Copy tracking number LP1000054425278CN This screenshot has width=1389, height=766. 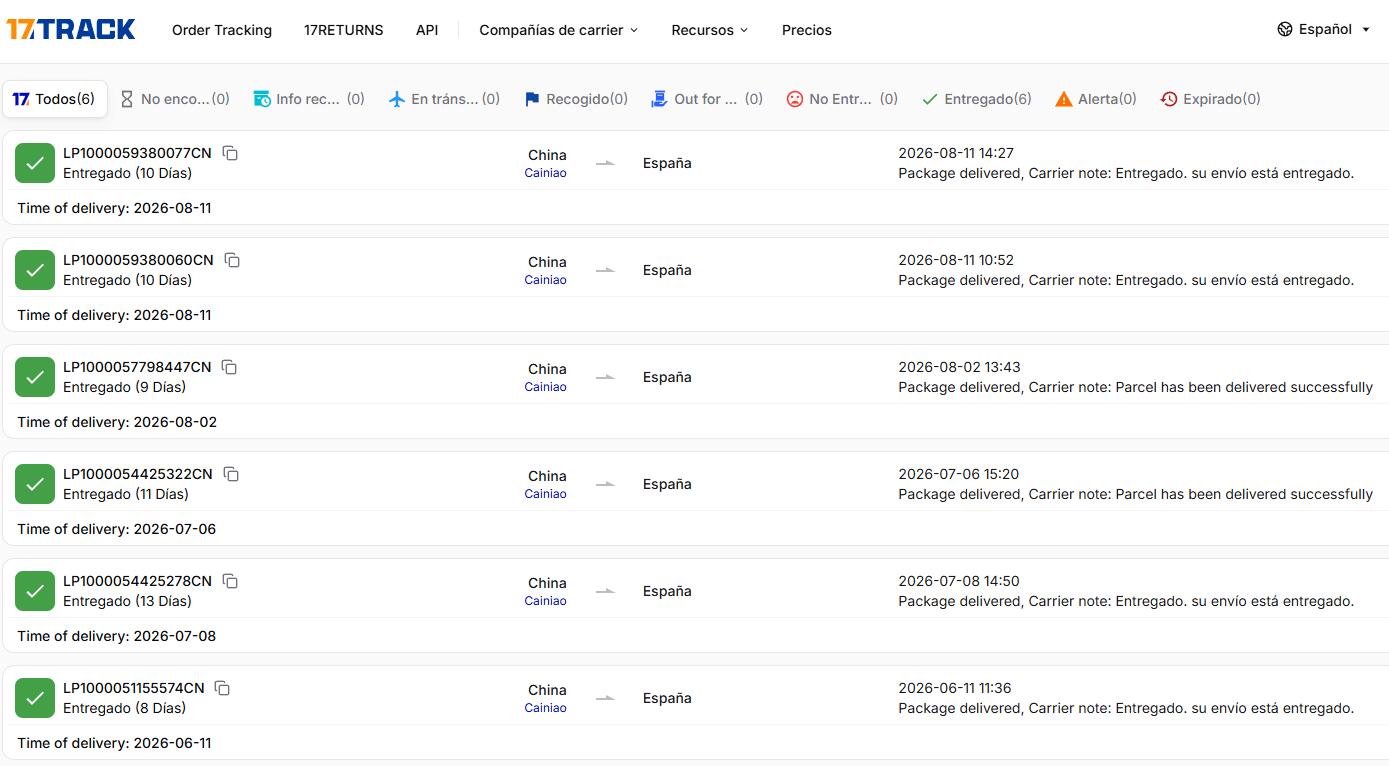(x=230, y=581)
